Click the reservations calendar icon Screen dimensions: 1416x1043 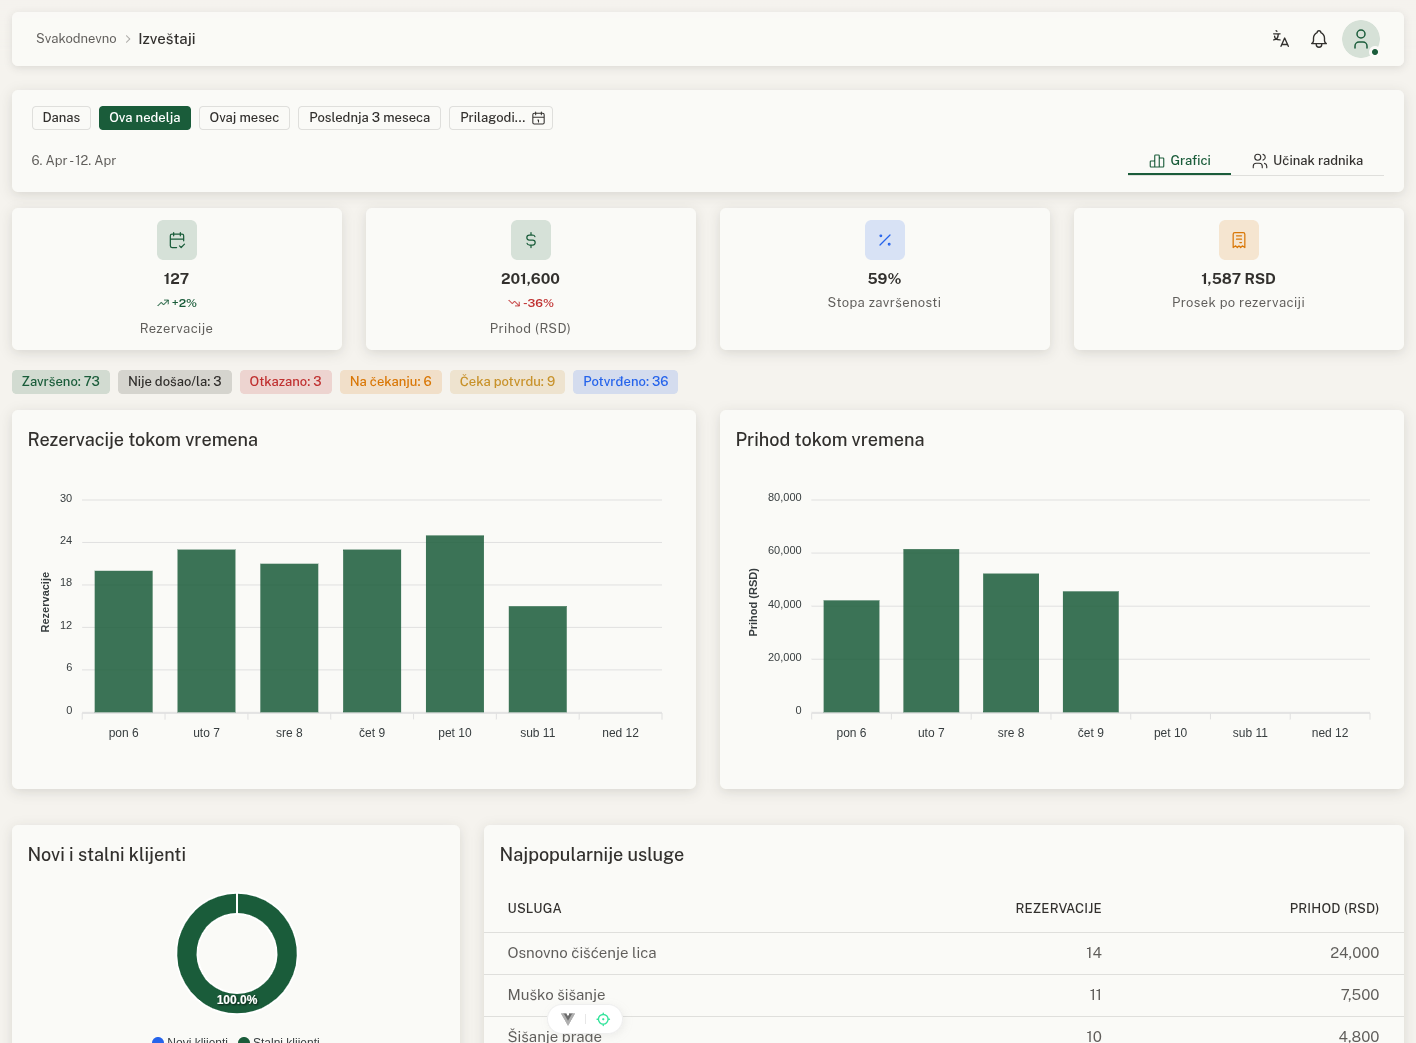pos(177,240)
